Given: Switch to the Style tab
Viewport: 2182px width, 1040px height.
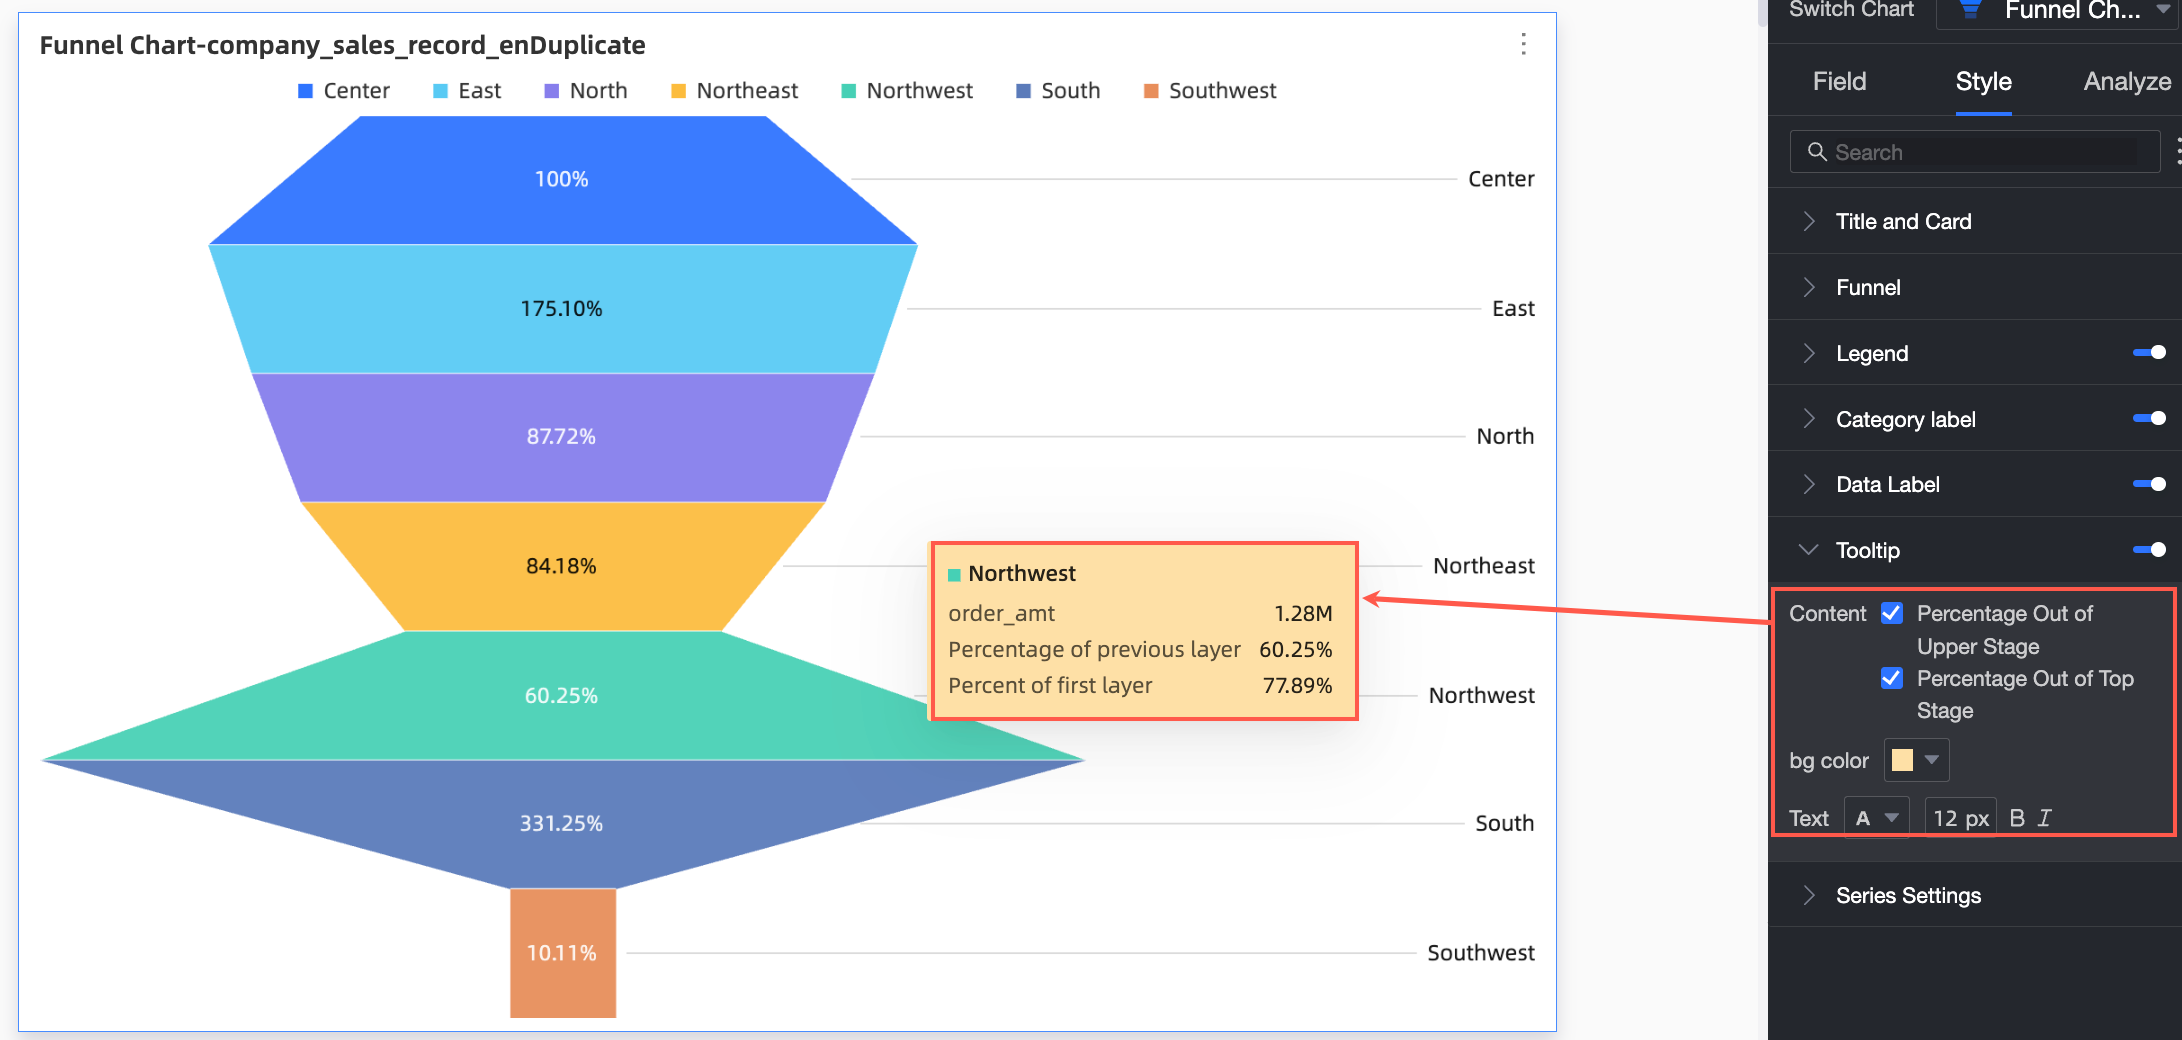Looking at the screenshot, I should click(1983, 81).
